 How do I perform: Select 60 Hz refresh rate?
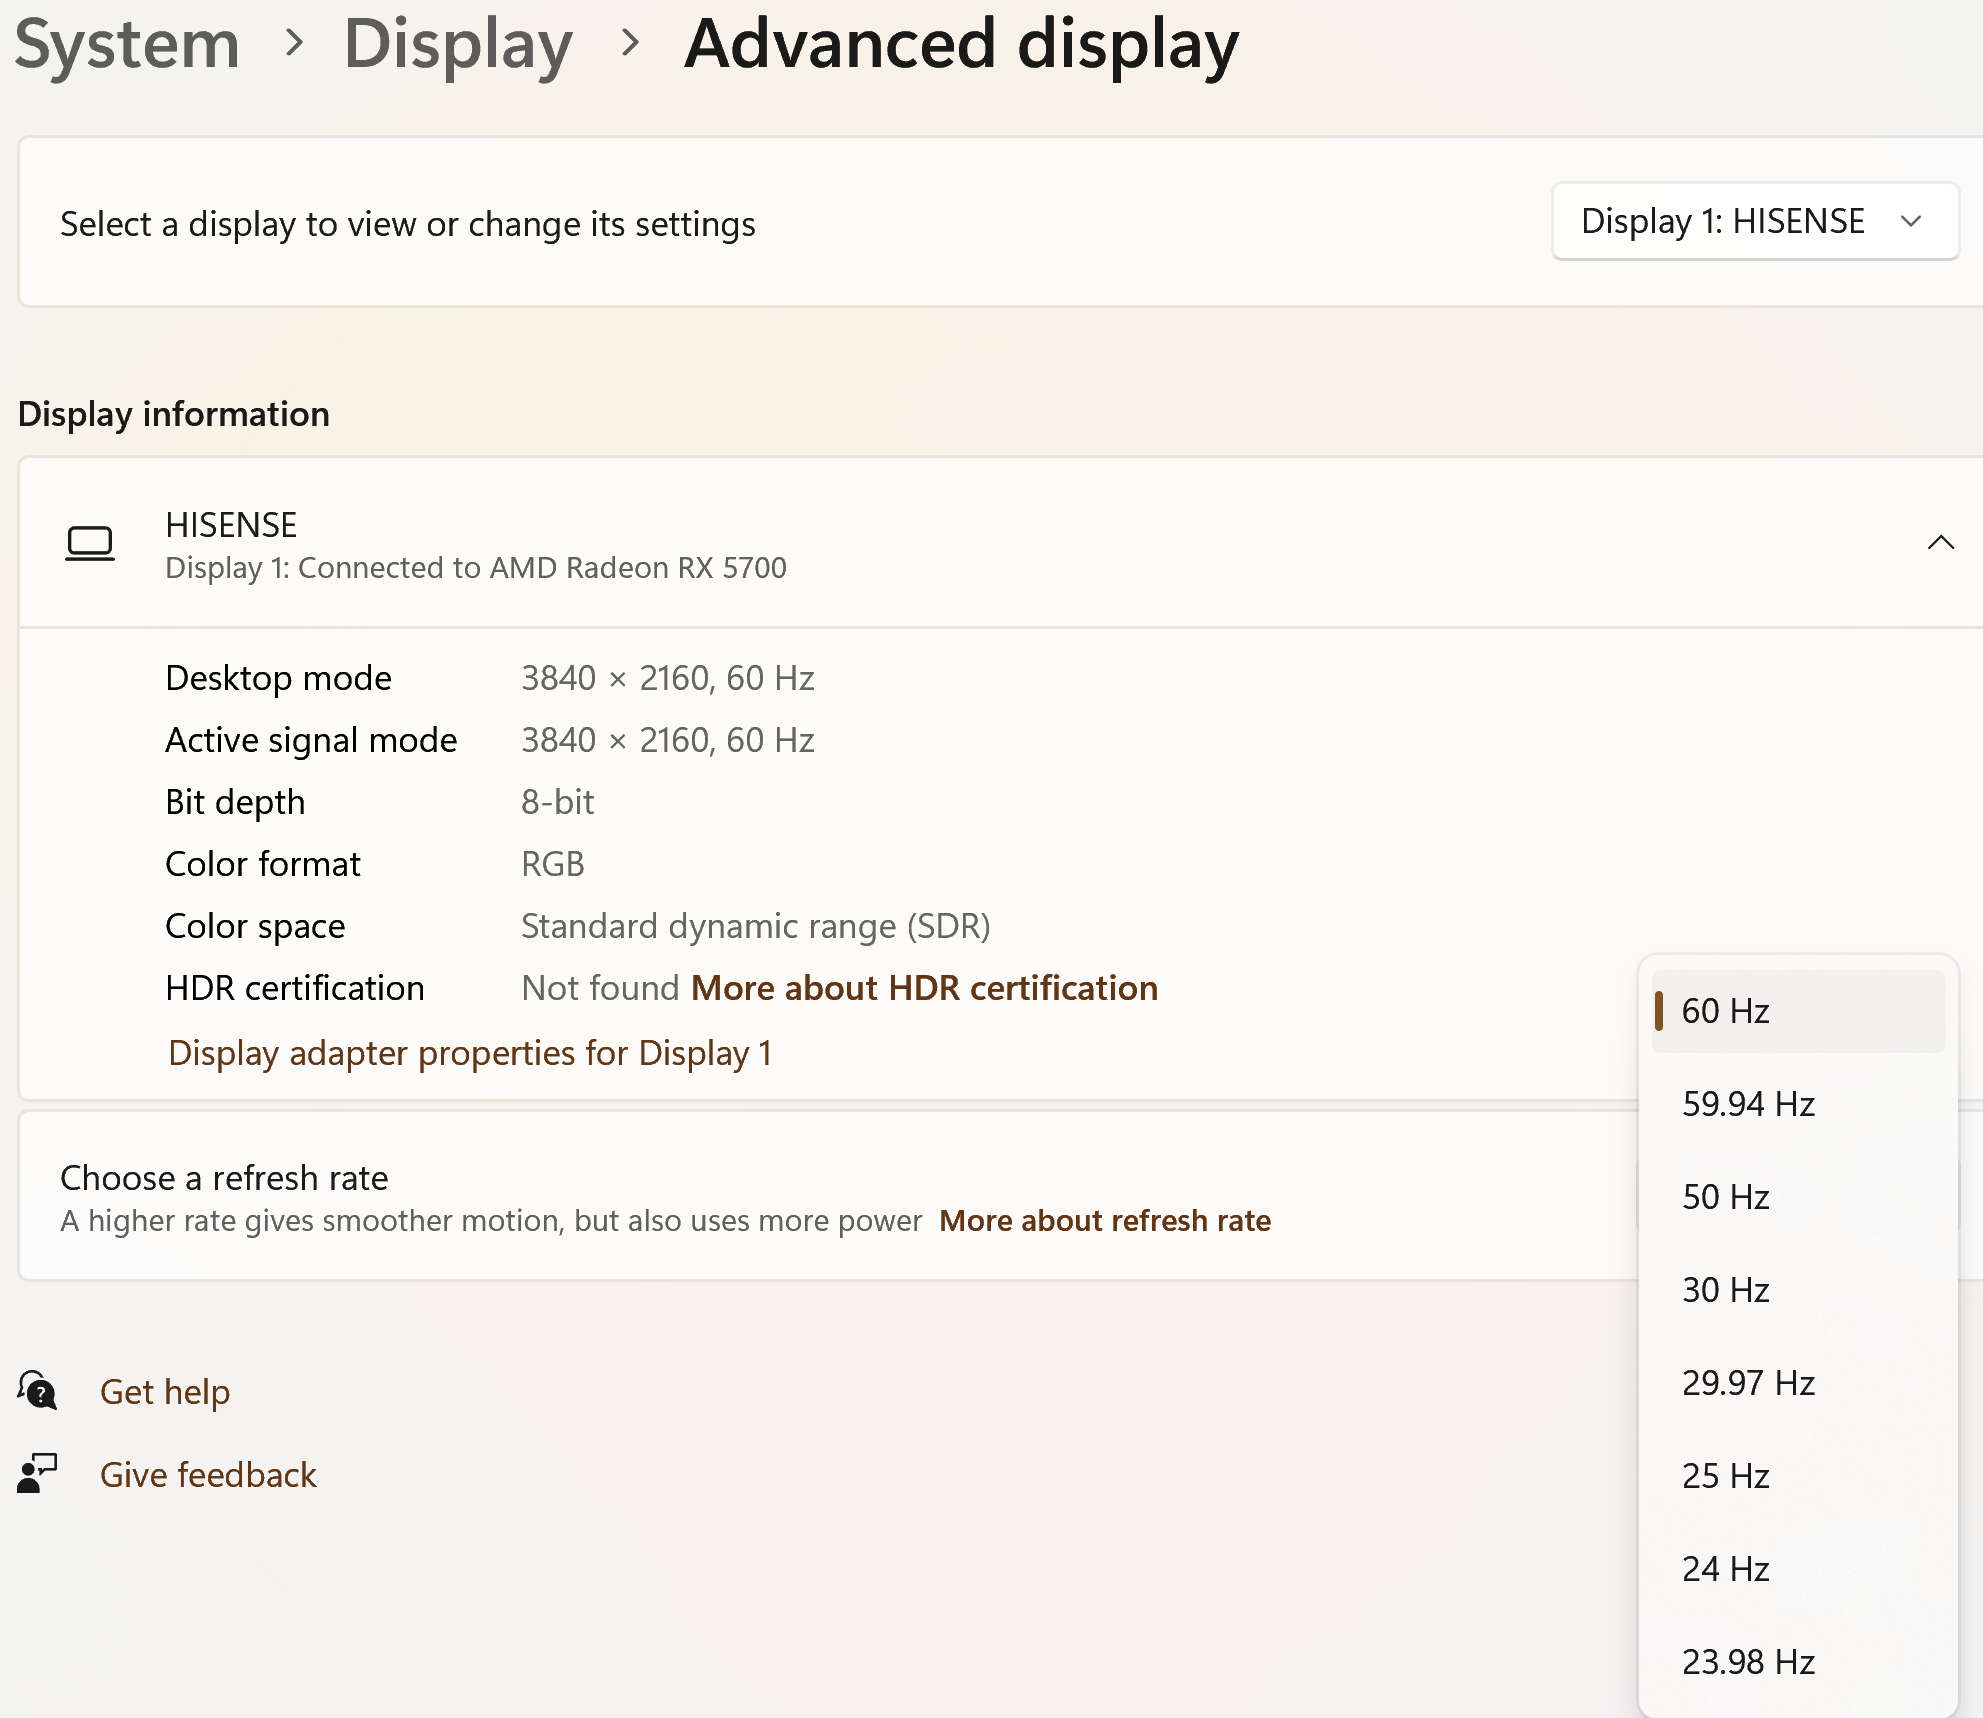[x=1723, y=1011]
